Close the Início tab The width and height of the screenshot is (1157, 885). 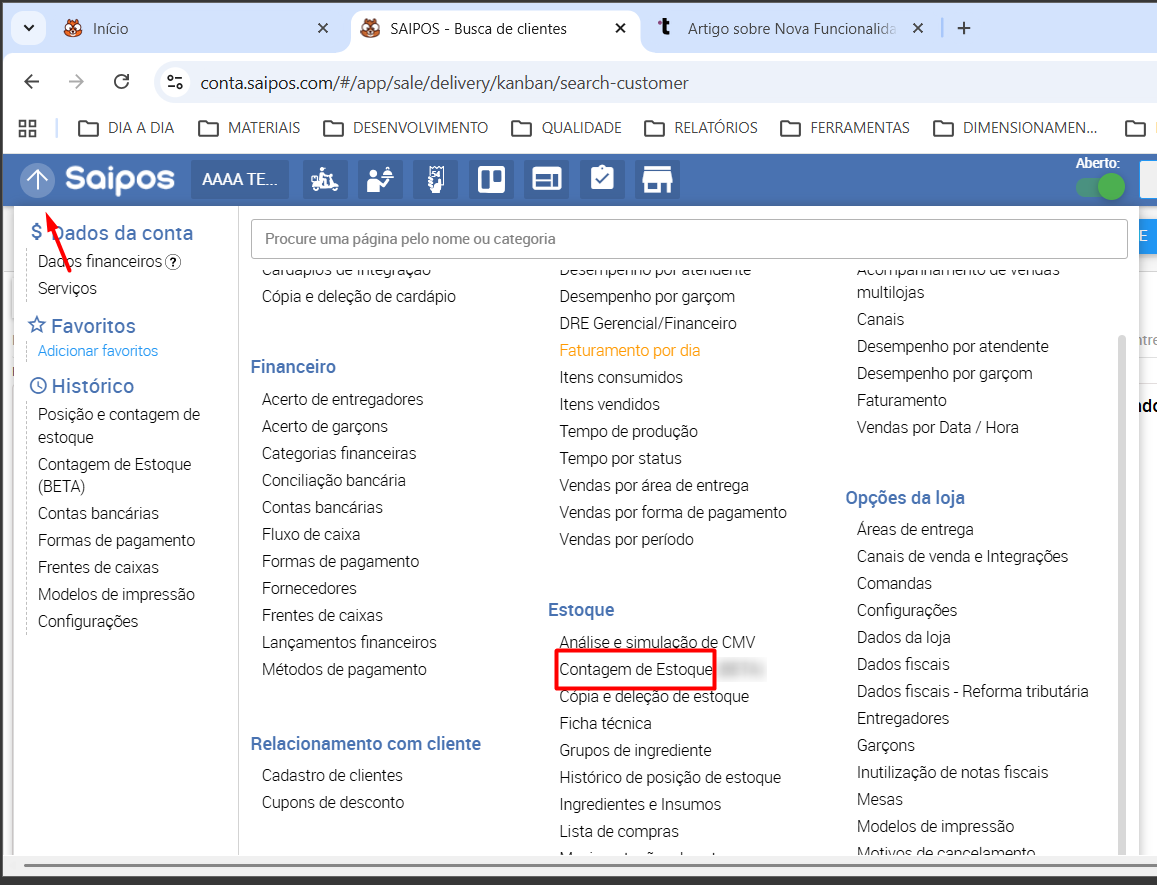[322, 29]
